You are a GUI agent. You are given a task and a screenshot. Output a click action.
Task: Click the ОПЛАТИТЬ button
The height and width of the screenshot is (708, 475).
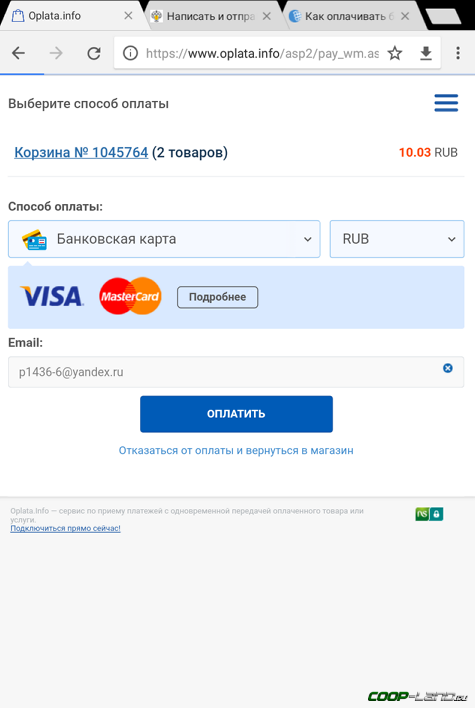(x=236, y=414)
